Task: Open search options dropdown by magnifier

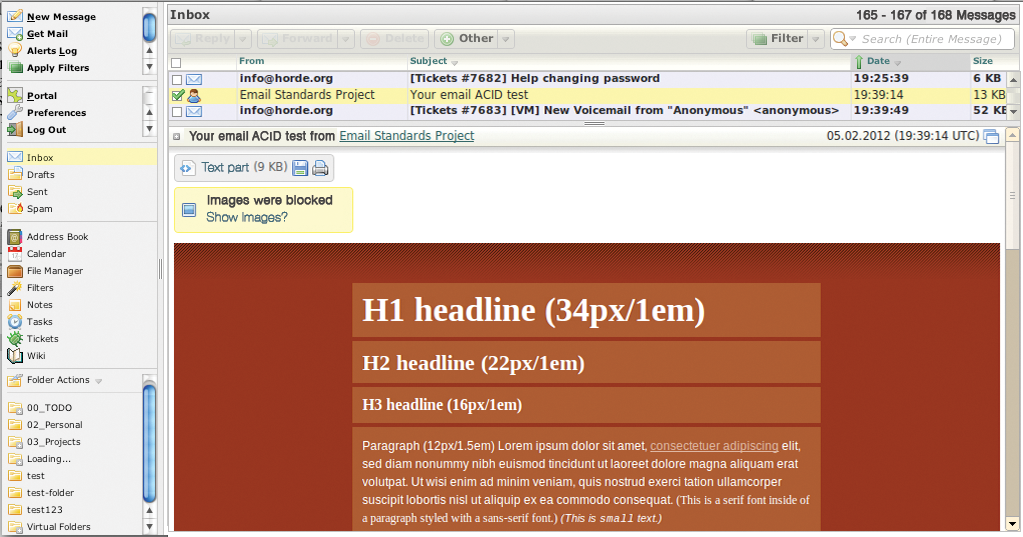Action: click(852, 39)
